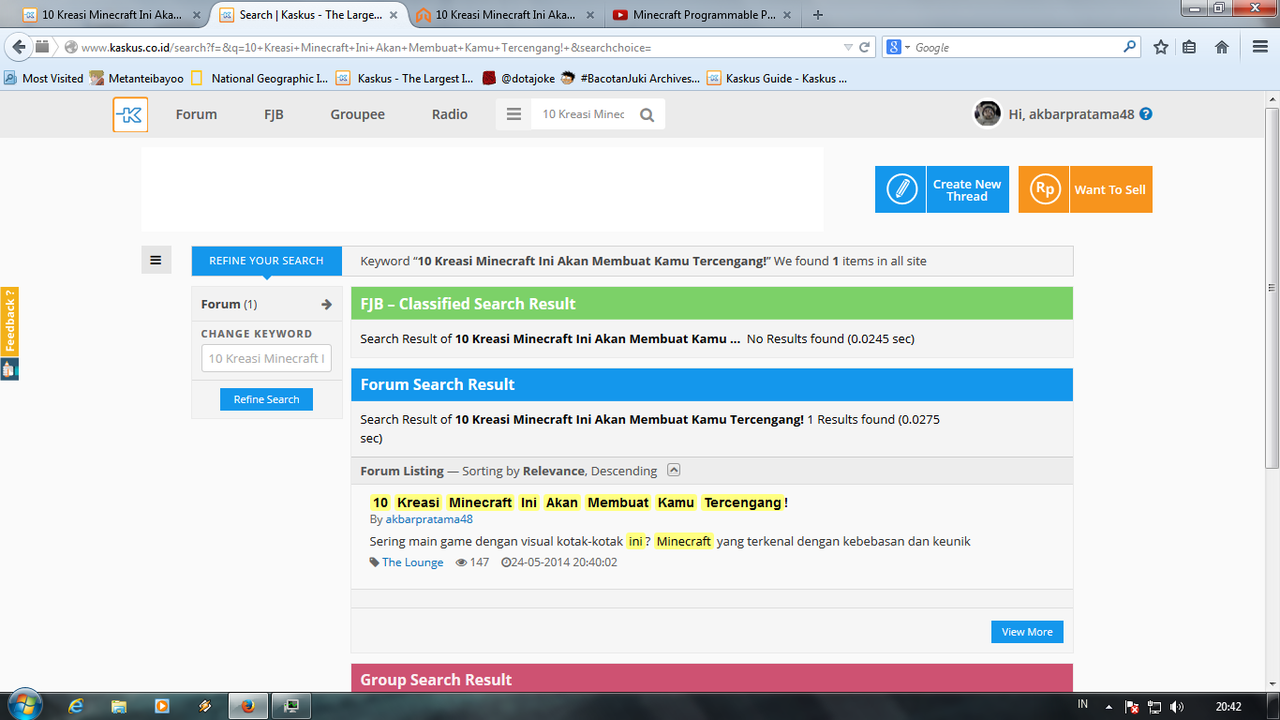Click the Hi, akbarpratama48 username
Image resolution: width=1280 pixels, height=720 pixels.
pyautogui.click(x=1071, y=114)
